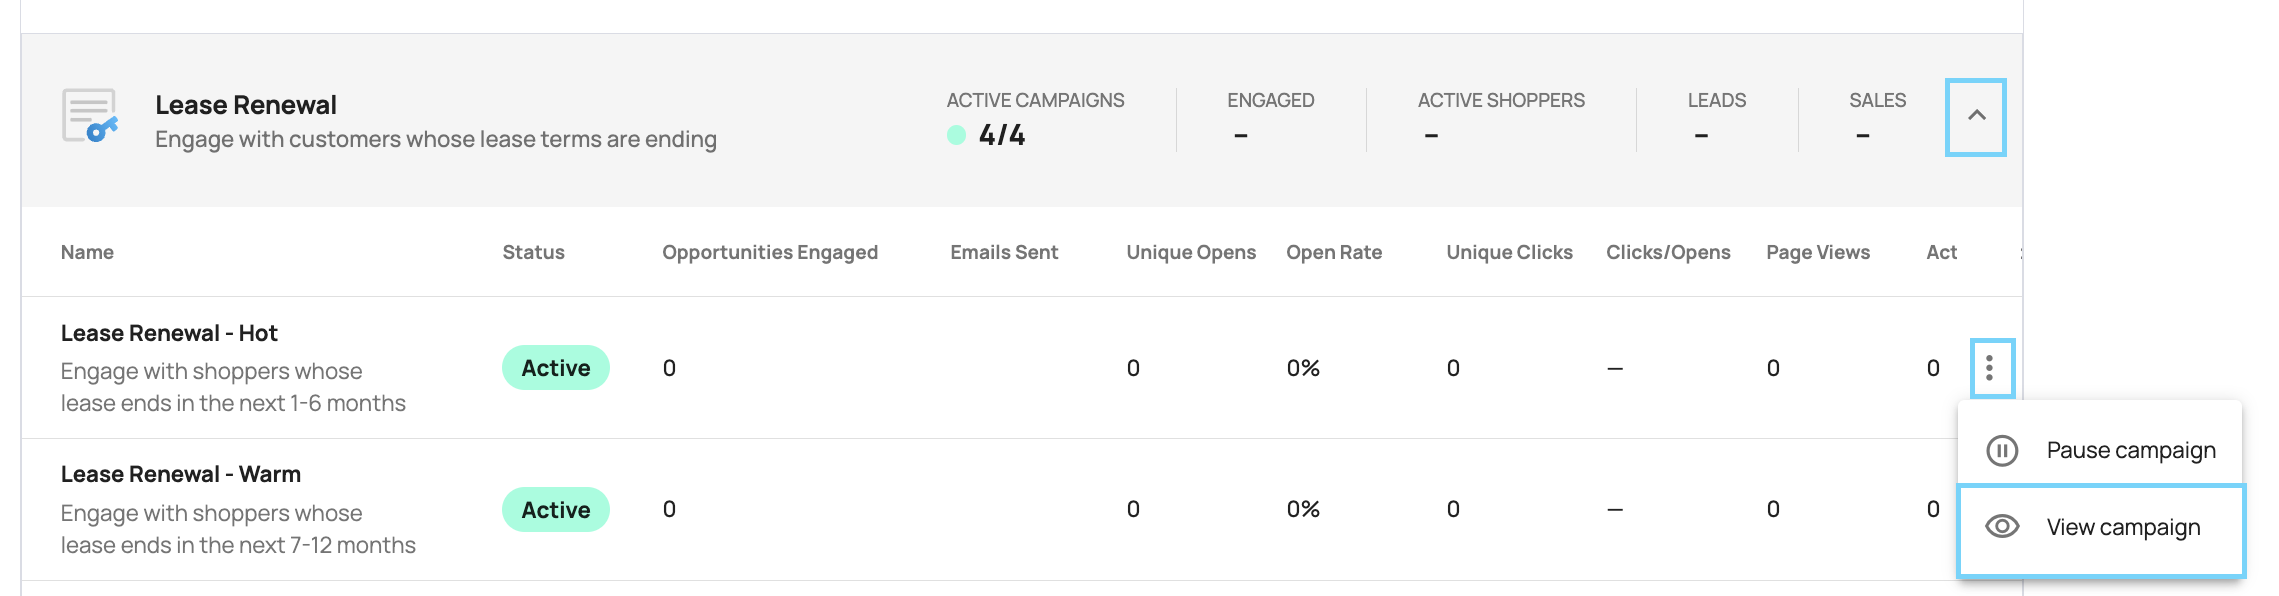
Task: Sort by Clicks/Opens column header
Action: click(1668, 253)
